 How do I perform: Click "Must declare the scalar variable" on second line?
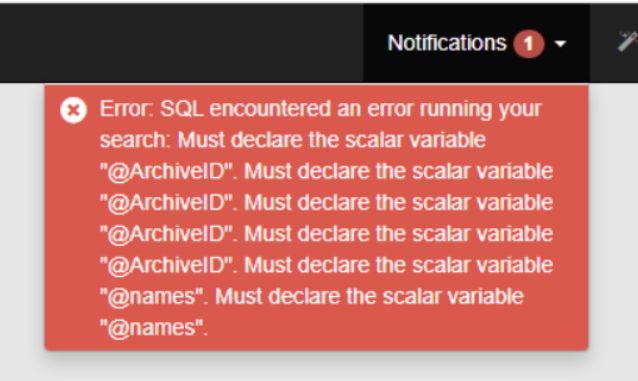[x=332, y=140]
